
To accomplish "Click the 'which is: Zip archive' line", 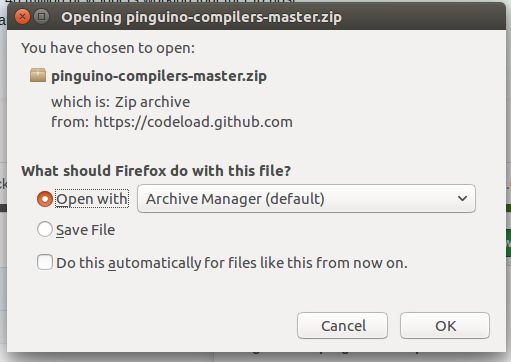I will 121,102.
